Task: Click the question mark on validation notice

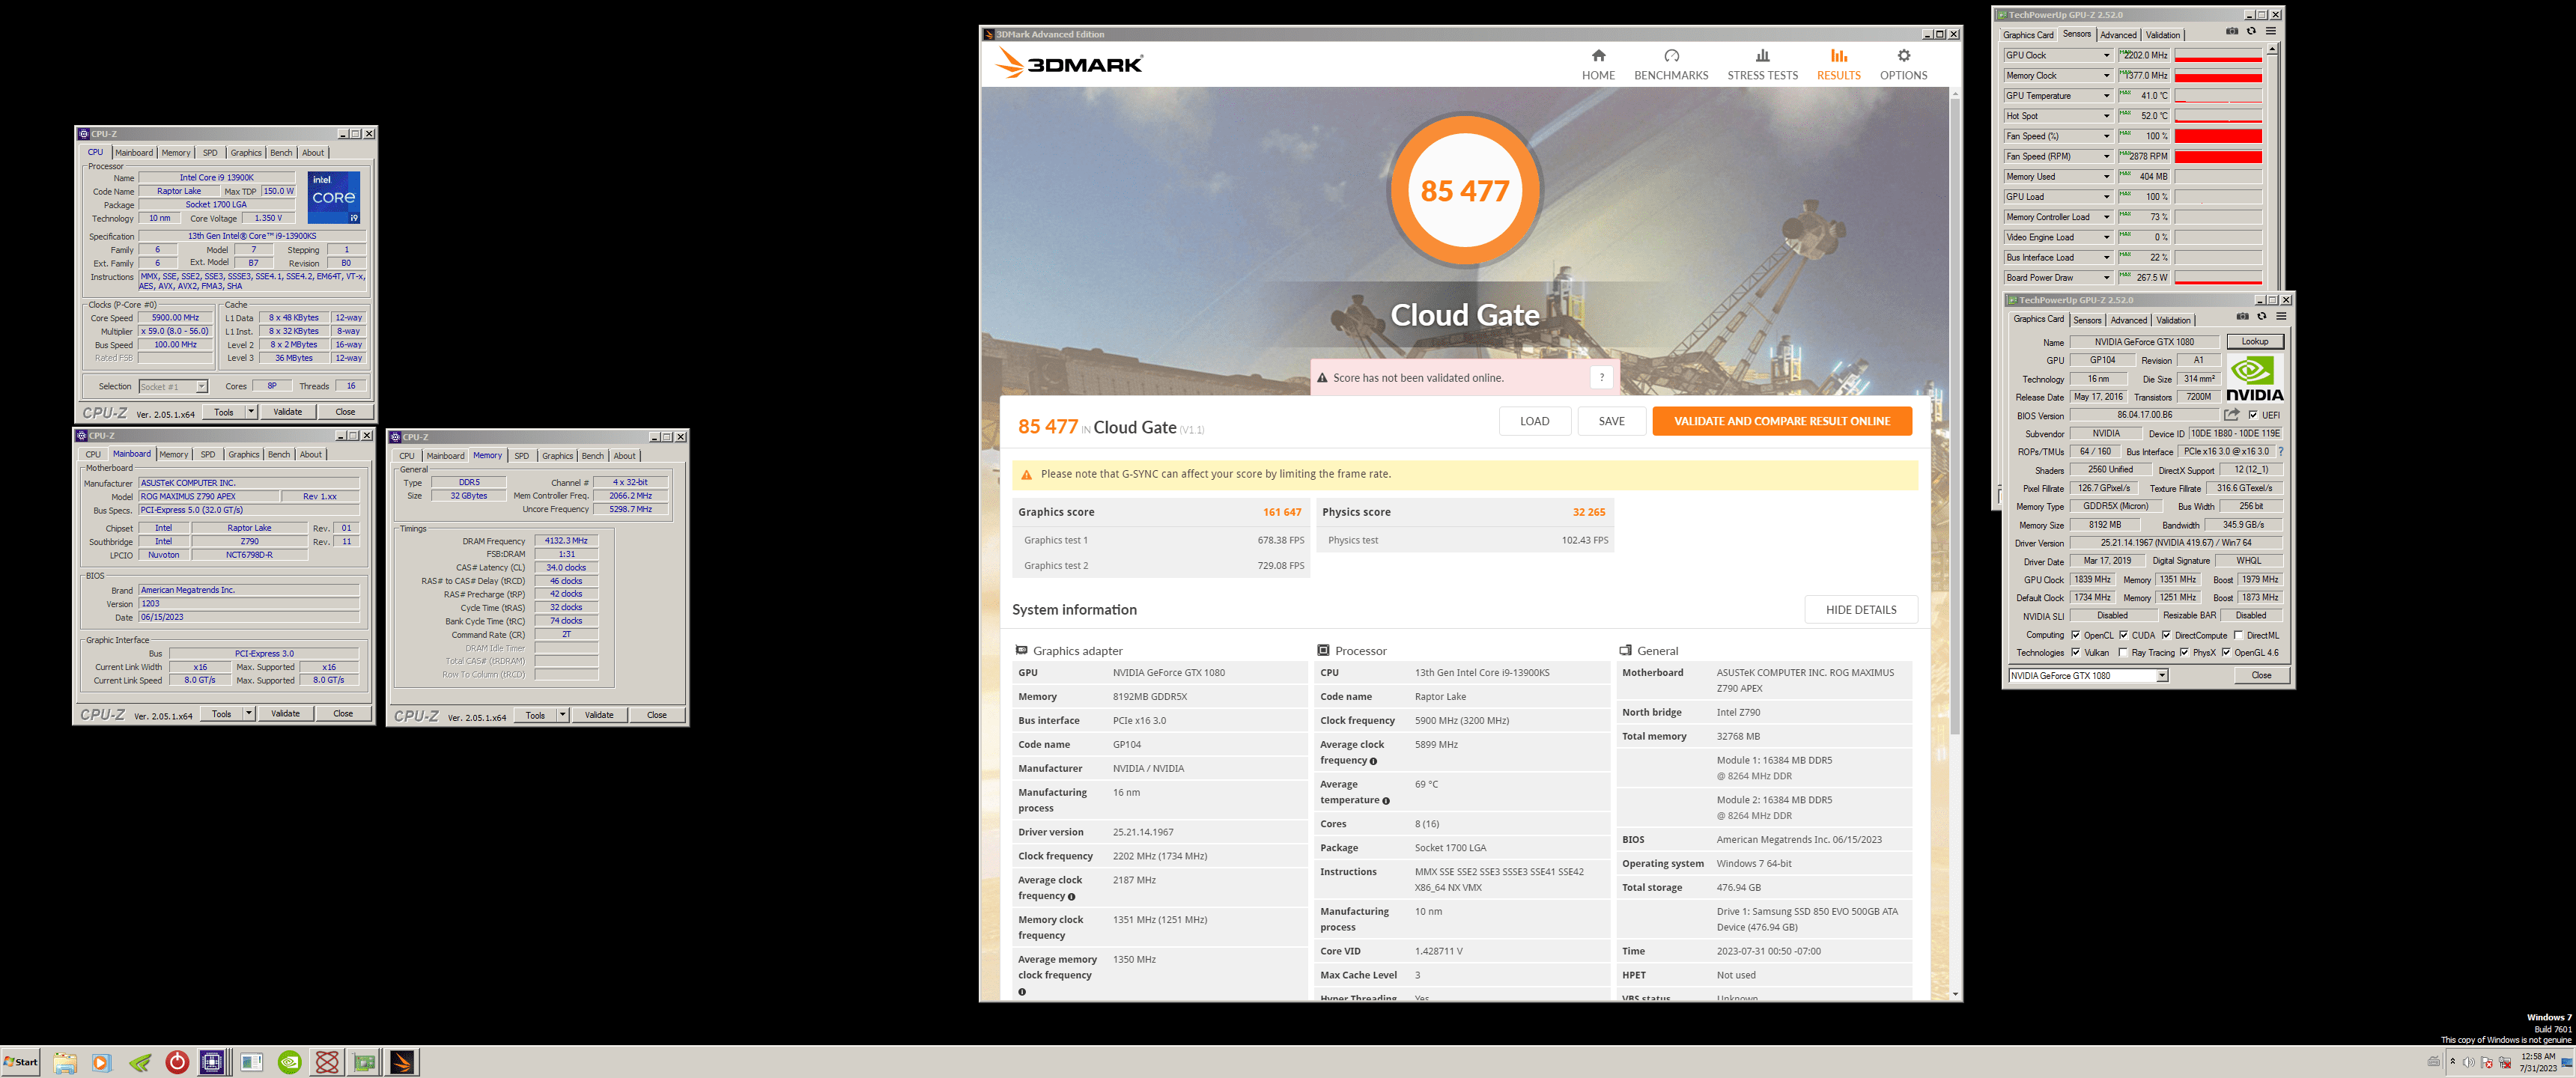Action: coord(1601,377)
